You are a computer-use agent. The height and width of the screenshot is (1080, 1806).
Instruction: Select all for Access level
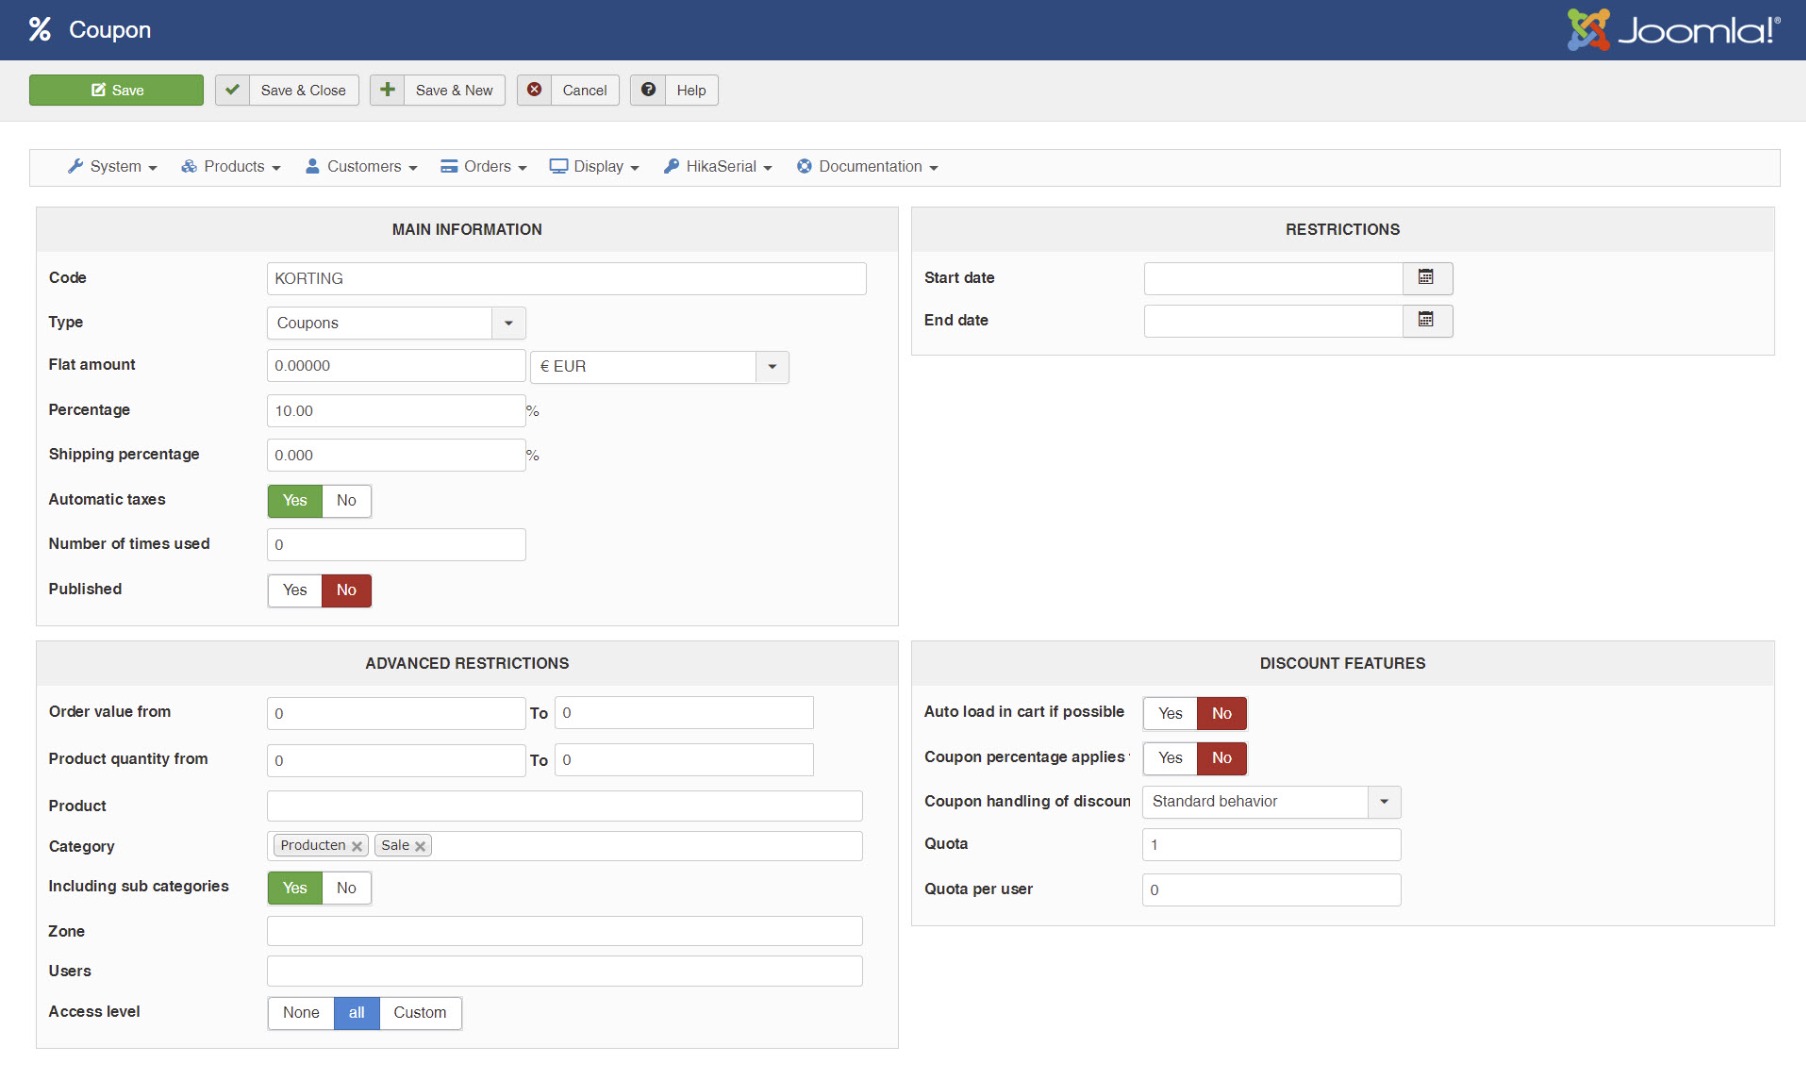pos(357,1013)
